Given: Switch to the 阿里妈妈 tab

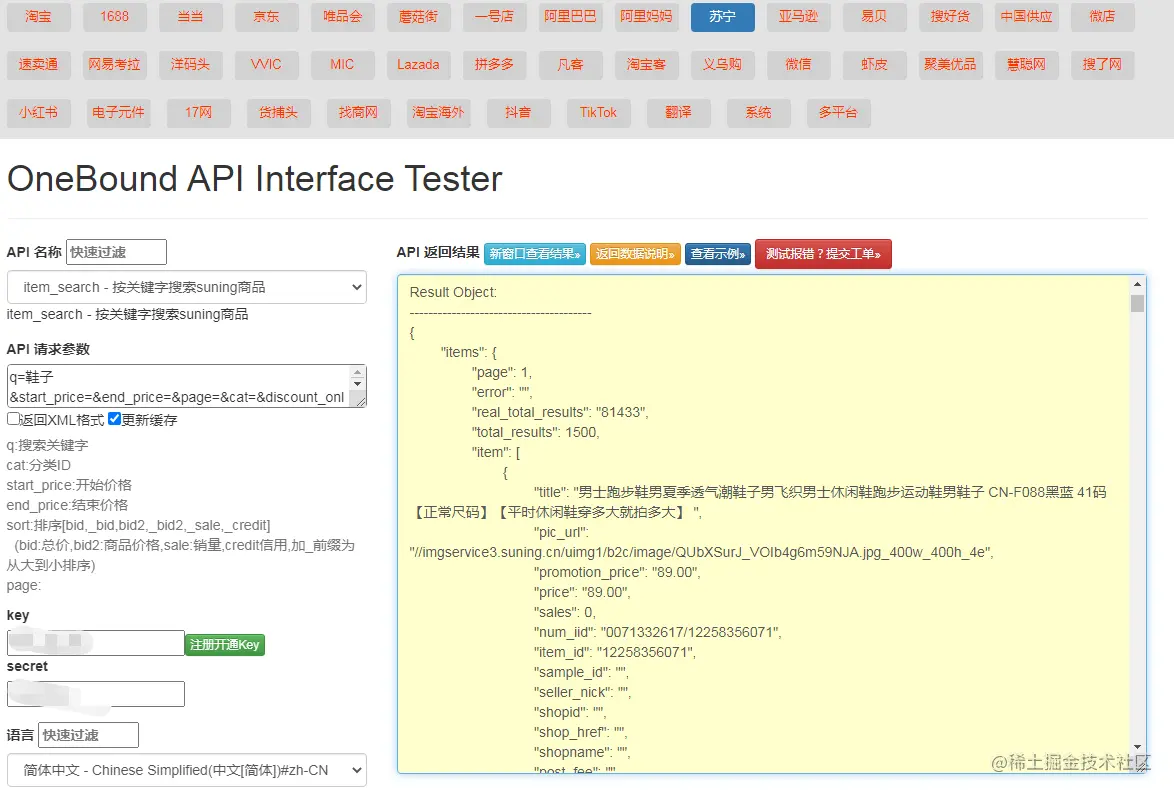Looking at the screenshot, I should tap(646, 16).
